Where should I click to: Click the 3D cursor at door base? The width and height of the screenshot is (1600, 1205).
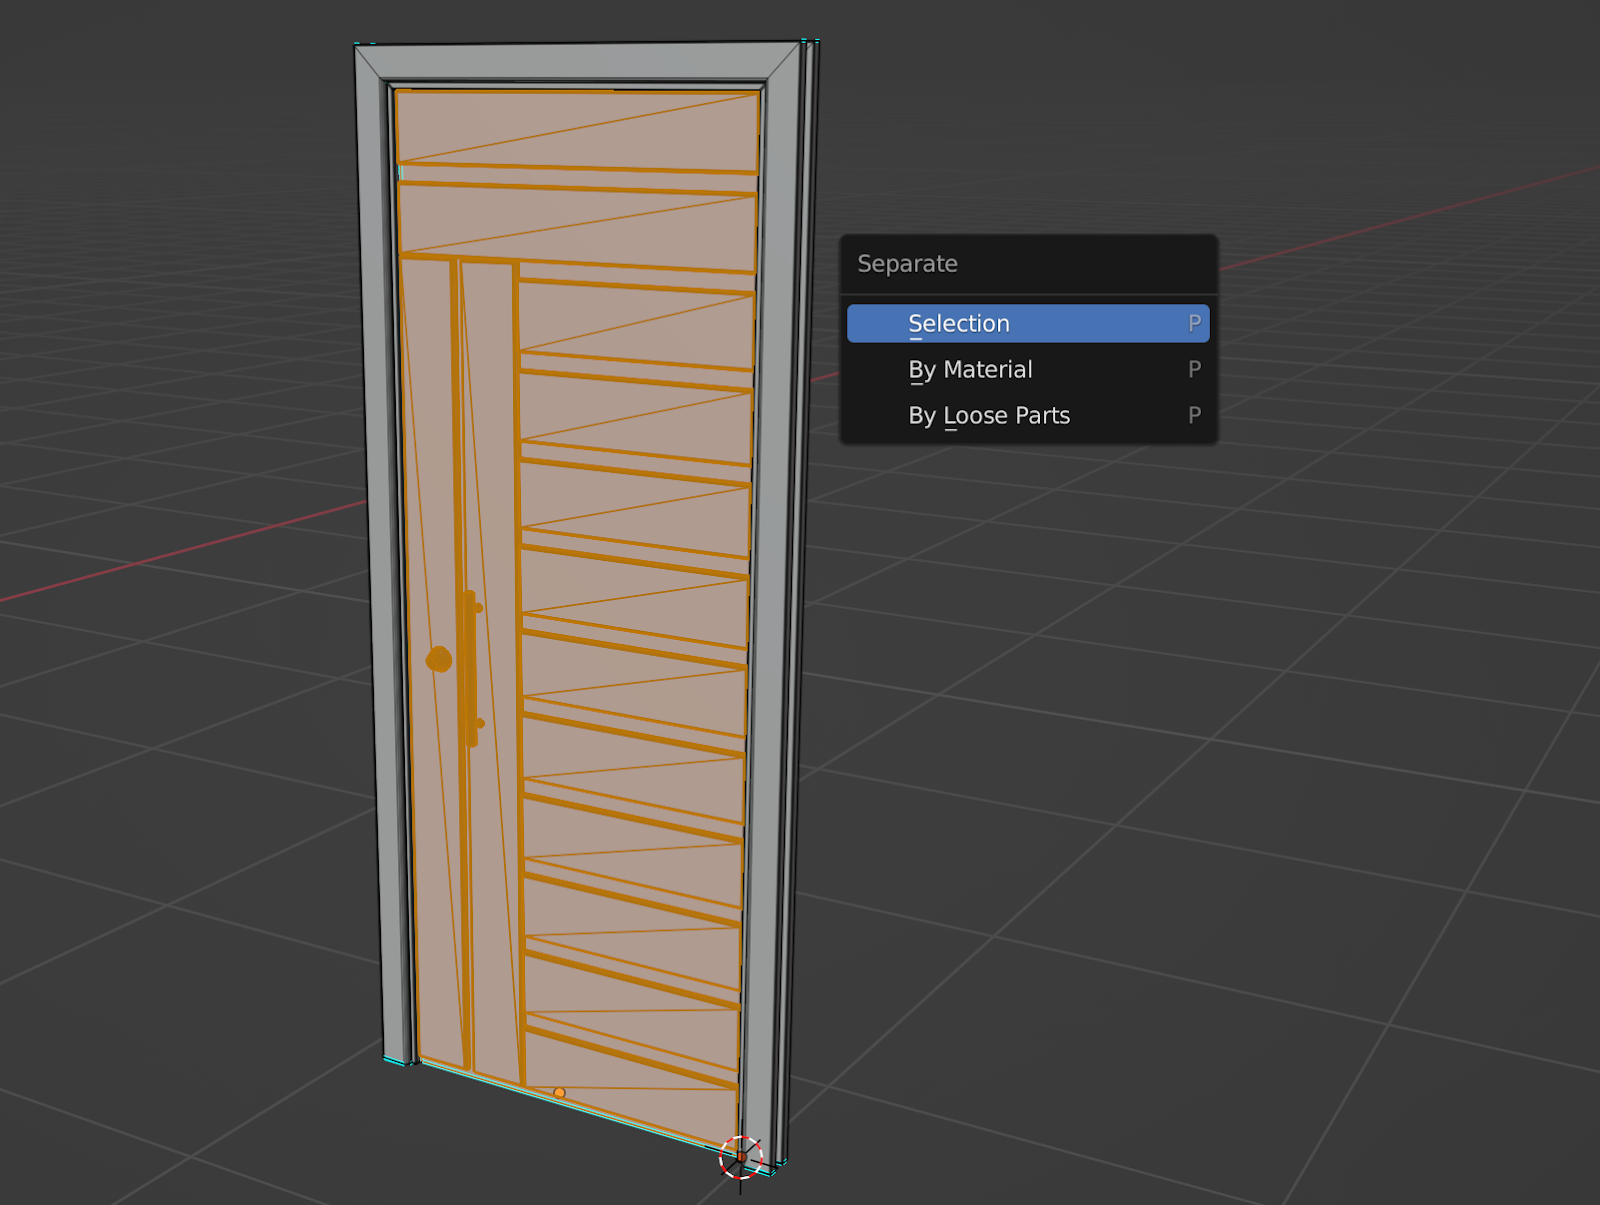point(741,1158)
